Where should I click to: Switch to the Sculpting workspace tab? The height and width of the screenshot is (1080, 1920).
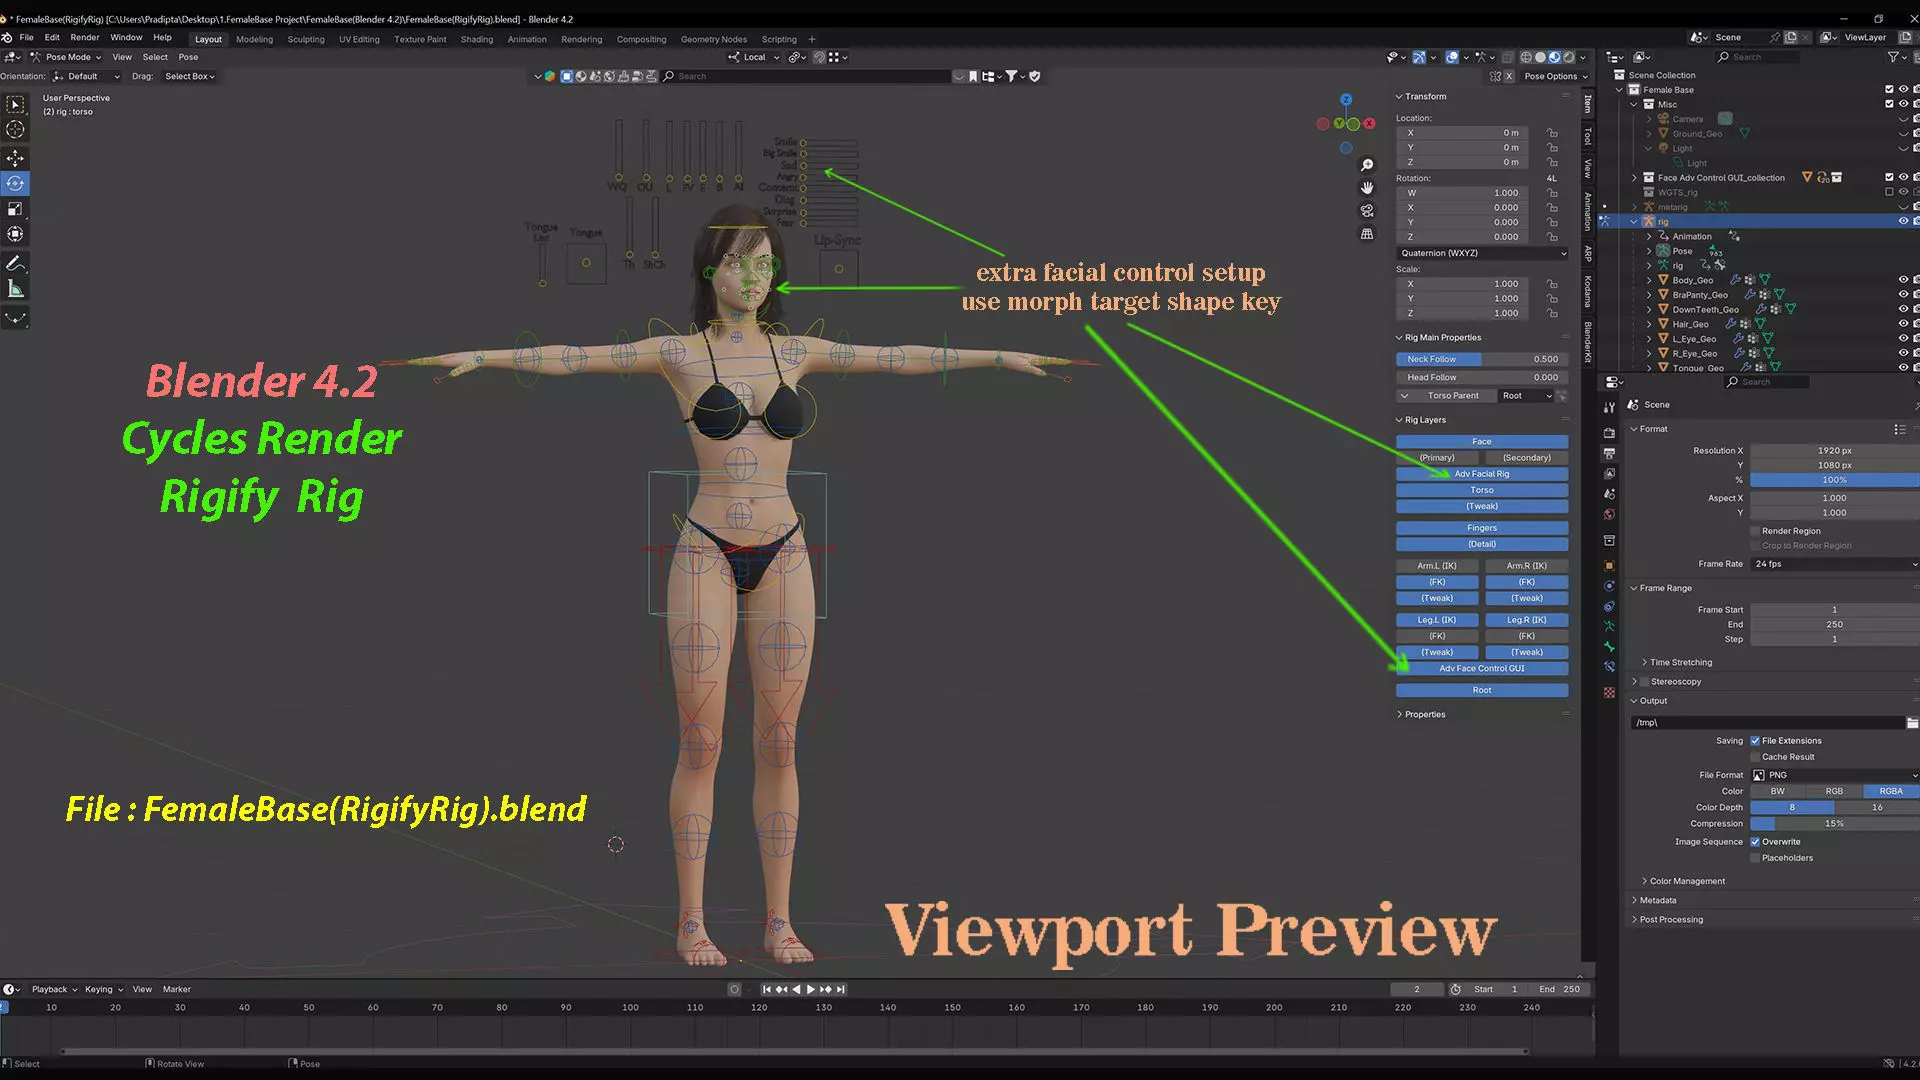[x=306, y=39]
